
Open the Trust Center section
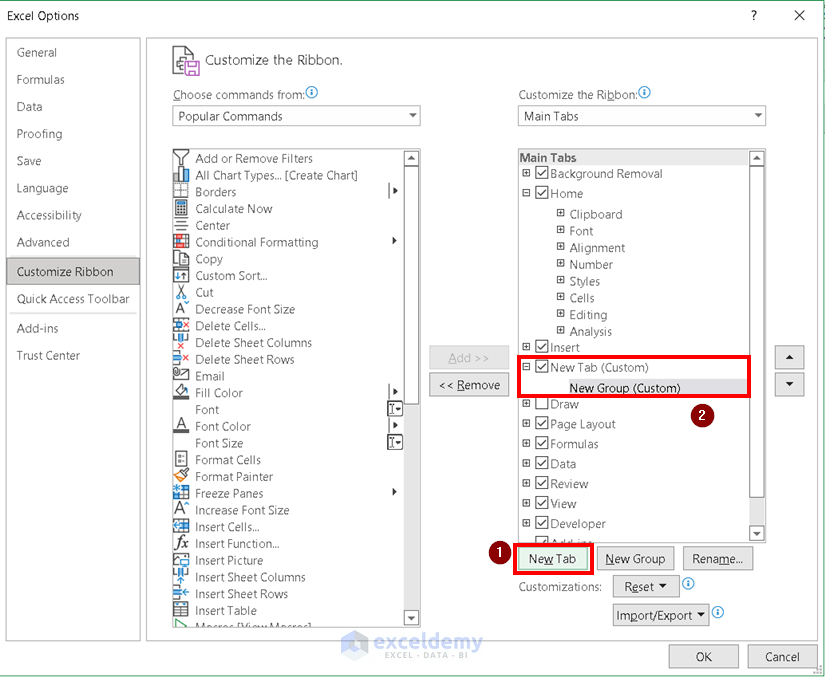(48, 355)
